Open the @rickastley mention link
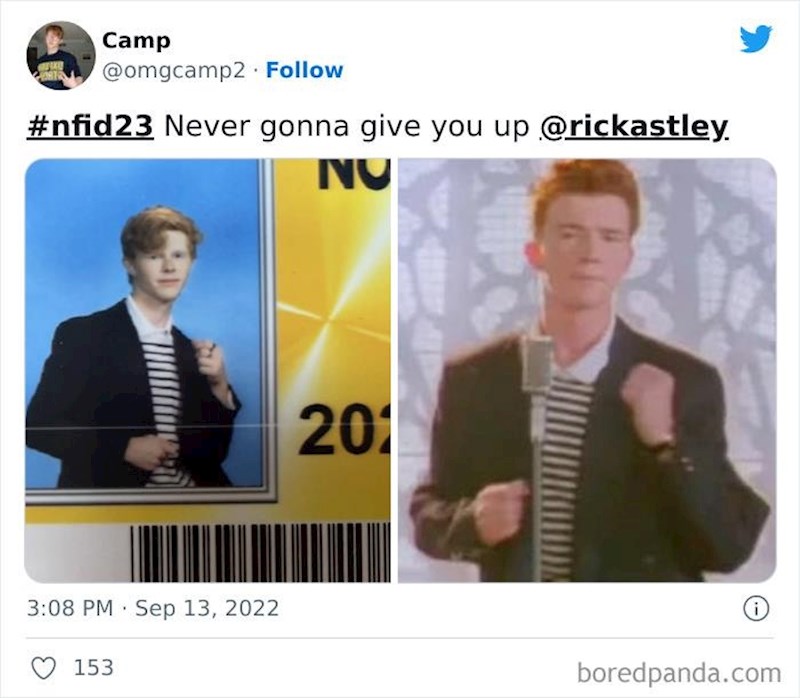 [635, 127]
